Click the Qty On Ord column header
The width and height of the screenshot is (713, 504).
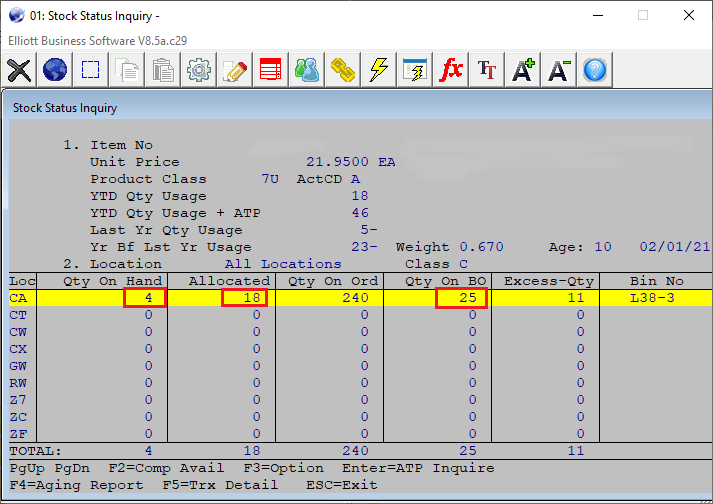tap(333, 281)
